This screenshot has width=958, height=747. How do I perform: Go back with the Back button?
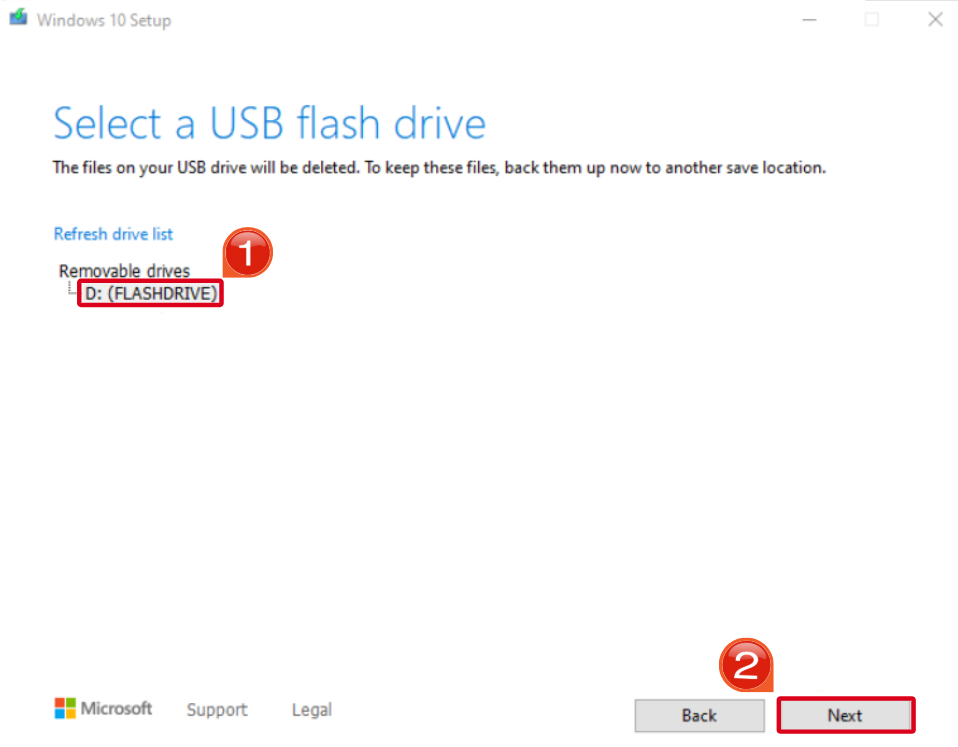click(x=699, y=715)
